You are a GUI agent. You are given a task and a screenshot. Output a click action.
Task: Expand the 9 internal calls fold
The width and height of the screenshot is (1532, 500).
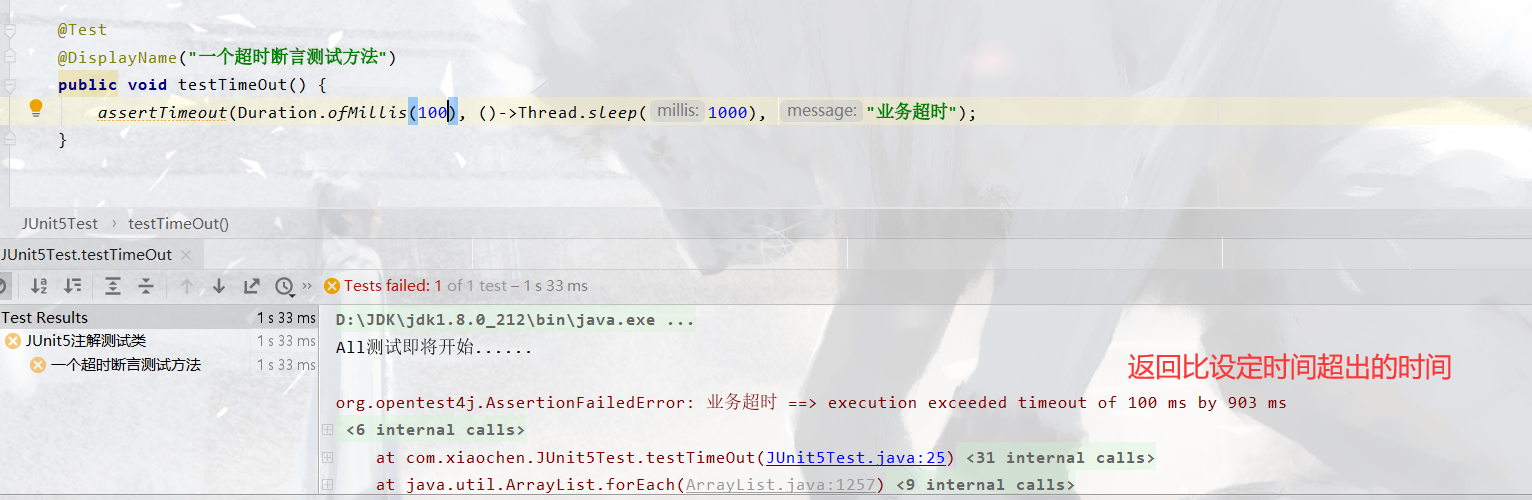pos(985,485)
